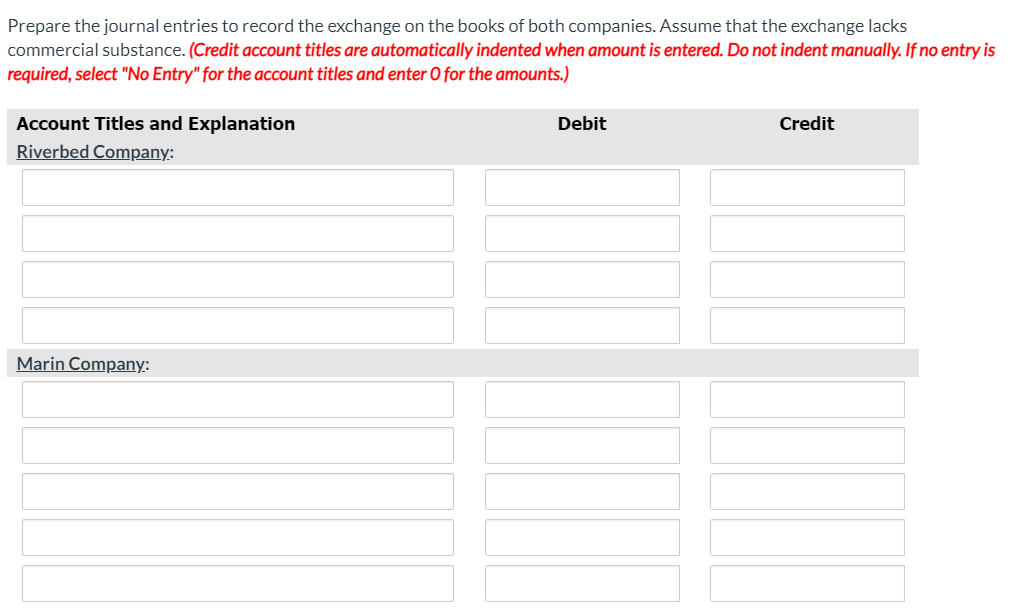This screenshot has width=1017, height=610.
Task: Click Marin fifth row account title field
Action: click(237, 584)
